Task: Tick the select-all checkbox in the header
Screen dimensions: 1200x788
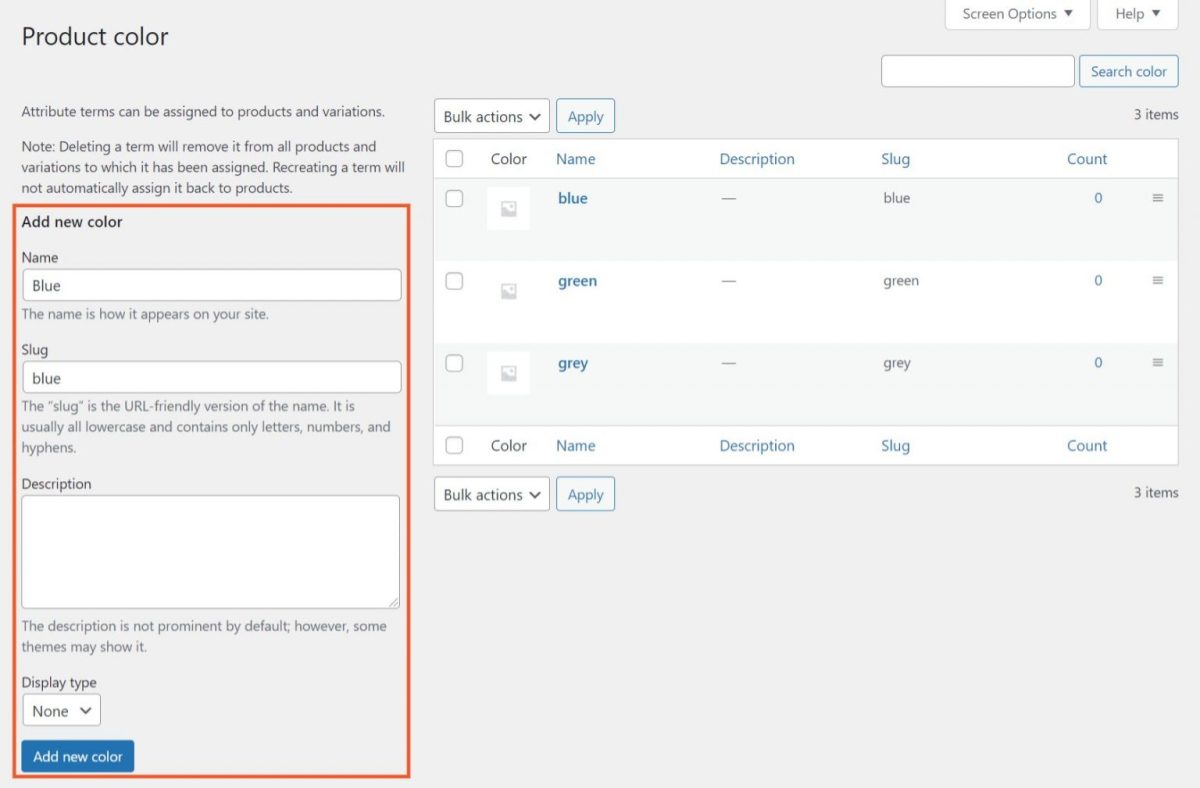Action: (x=454, y=158)
